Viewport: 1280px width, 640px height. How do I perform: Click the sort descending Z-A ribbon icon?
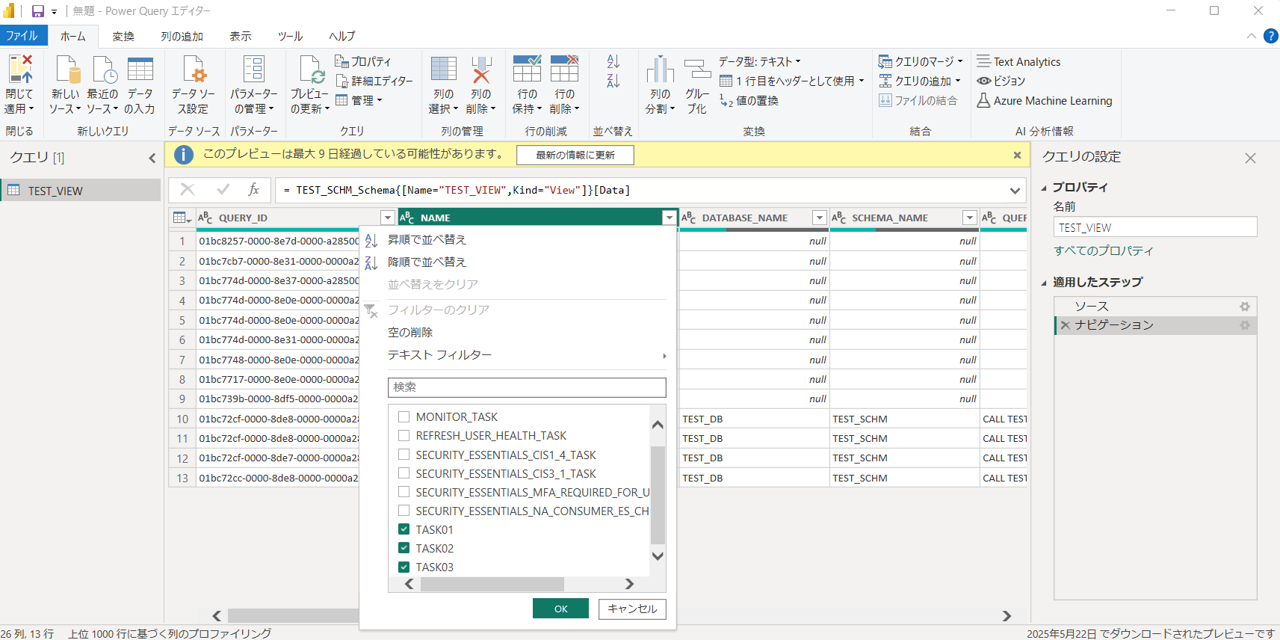tap(614, 81)
